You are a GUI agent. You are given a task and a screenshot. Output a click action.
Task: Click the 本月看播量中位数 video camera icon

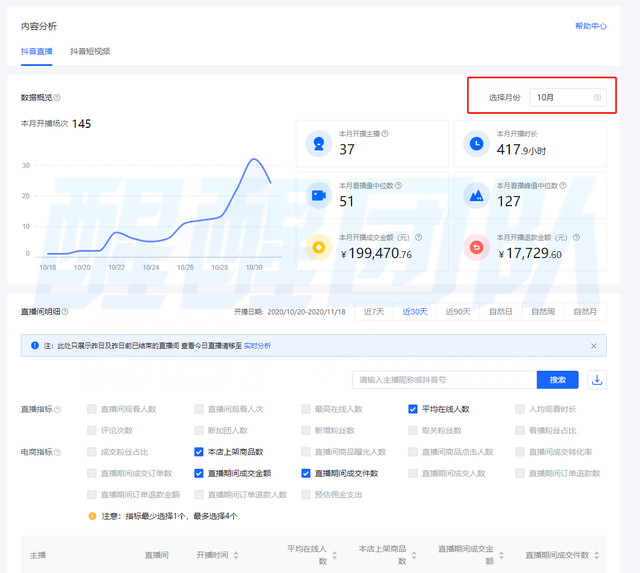coord(319,196)
